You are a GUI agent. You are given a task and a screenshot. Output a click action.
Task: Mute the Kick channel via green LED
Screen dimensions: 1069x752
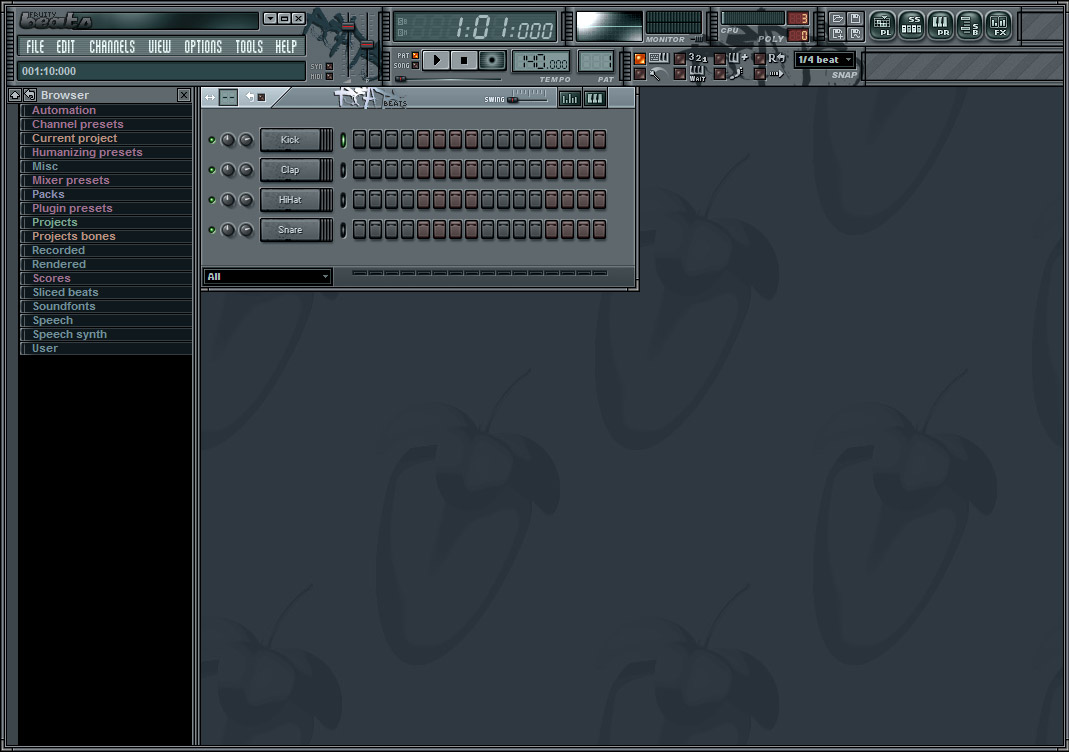[x=212, y=140]
